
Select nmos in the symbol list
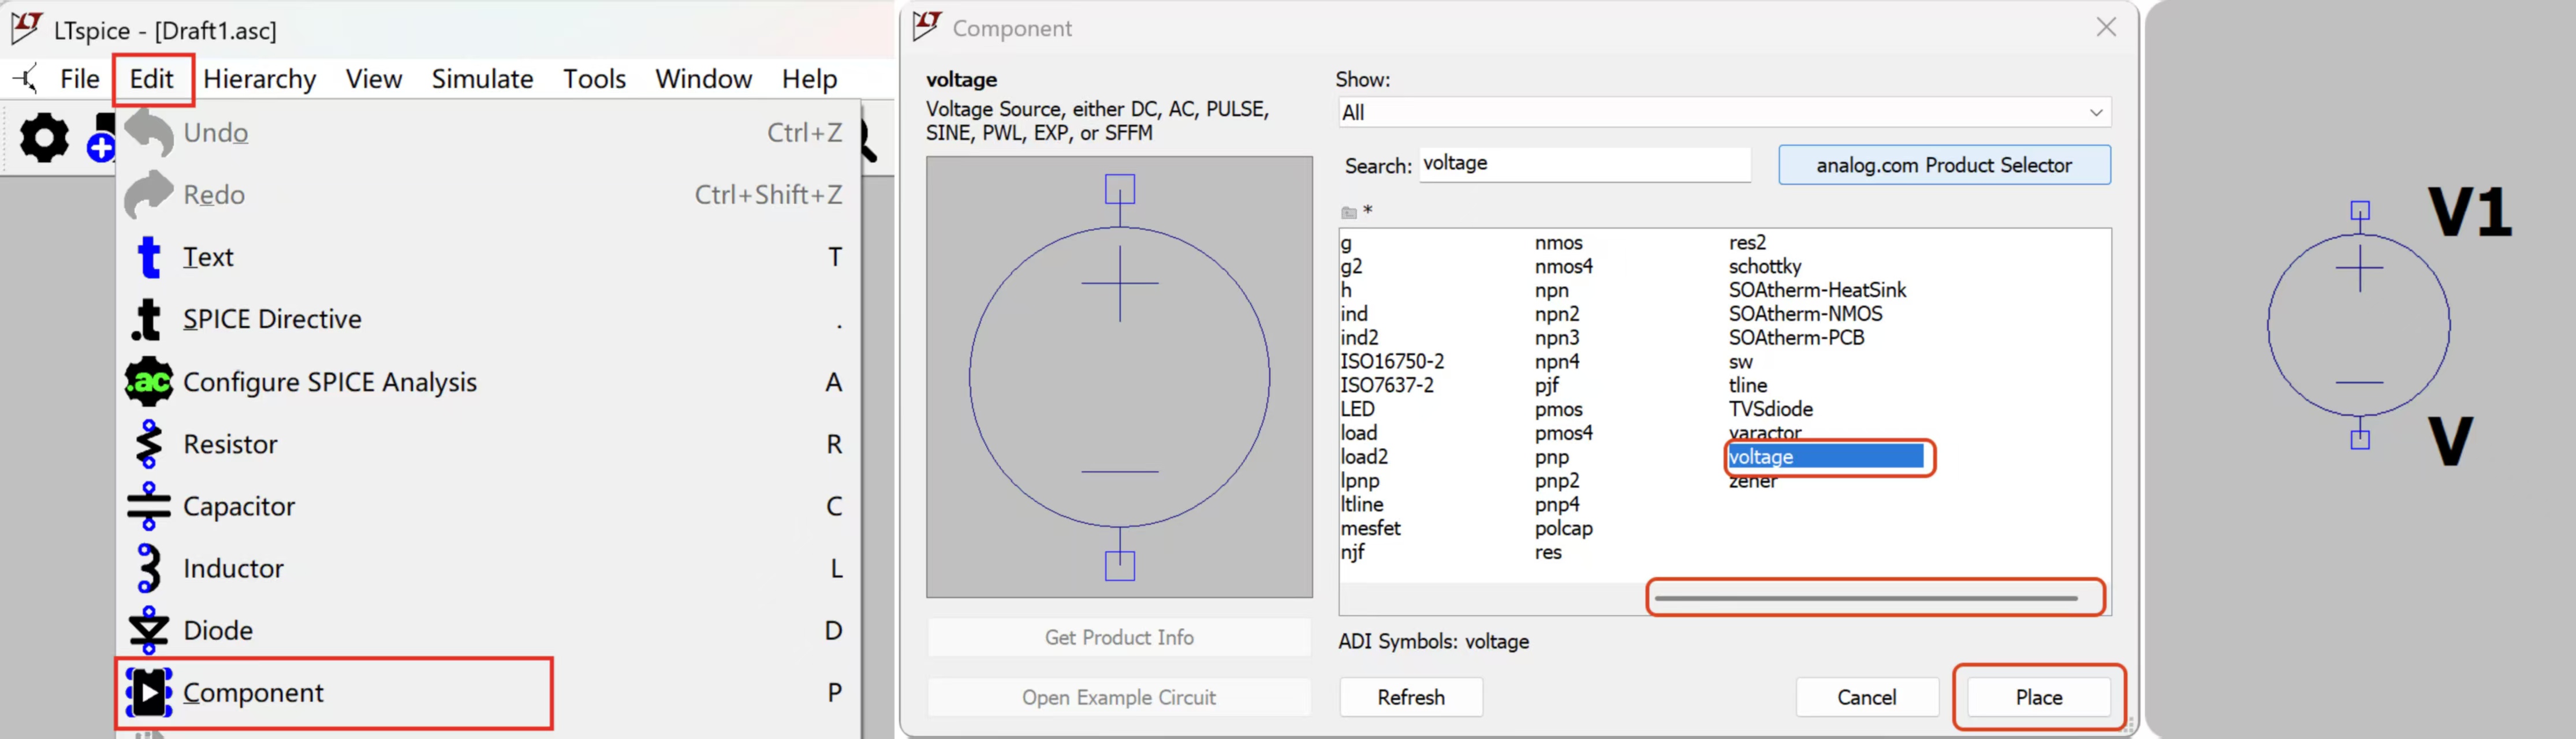(1559, 242)
